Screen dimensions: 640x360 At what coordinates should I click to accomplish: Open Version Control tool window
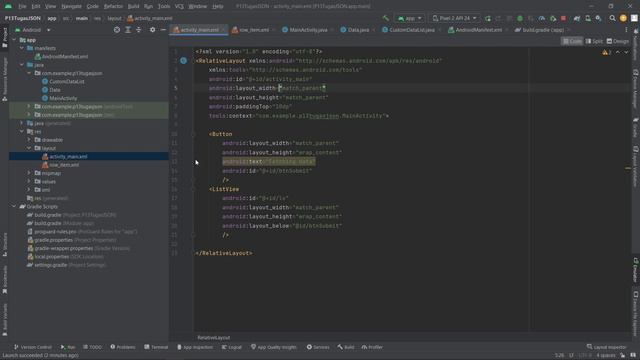pos(33,347)
